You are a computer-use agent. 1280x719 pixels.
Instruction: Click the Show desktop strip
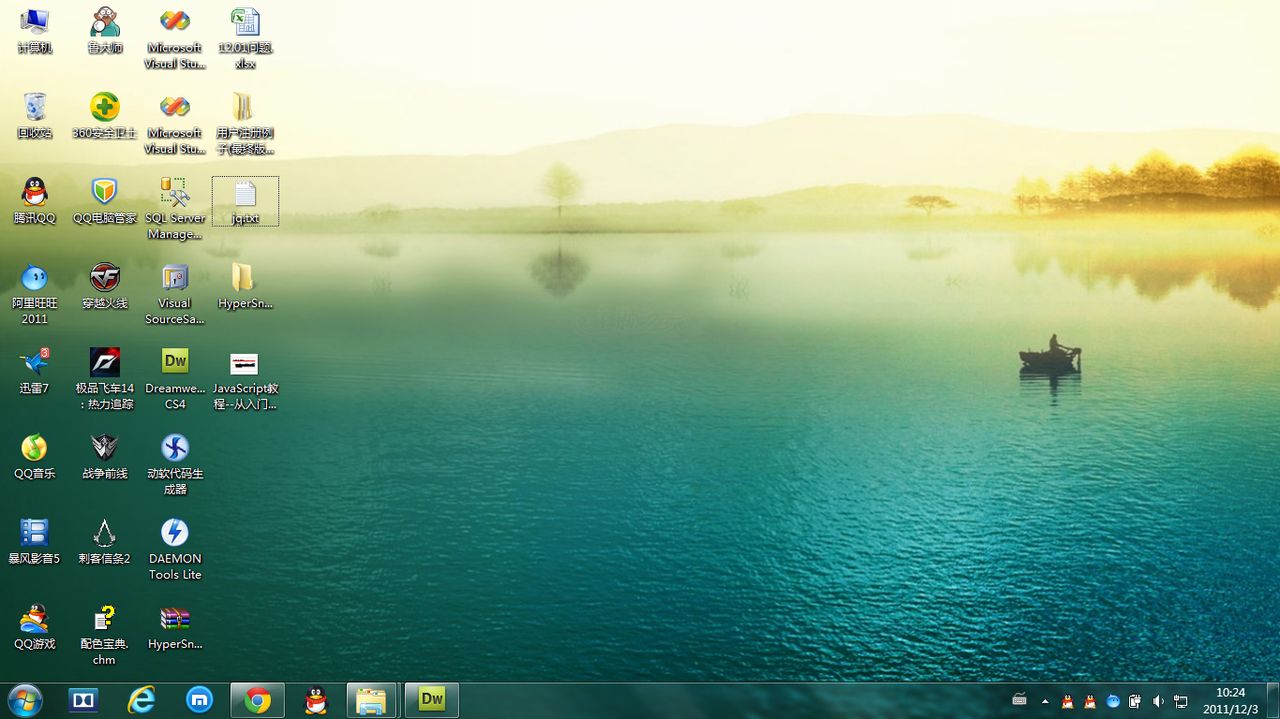click(x=1272, y=700)
